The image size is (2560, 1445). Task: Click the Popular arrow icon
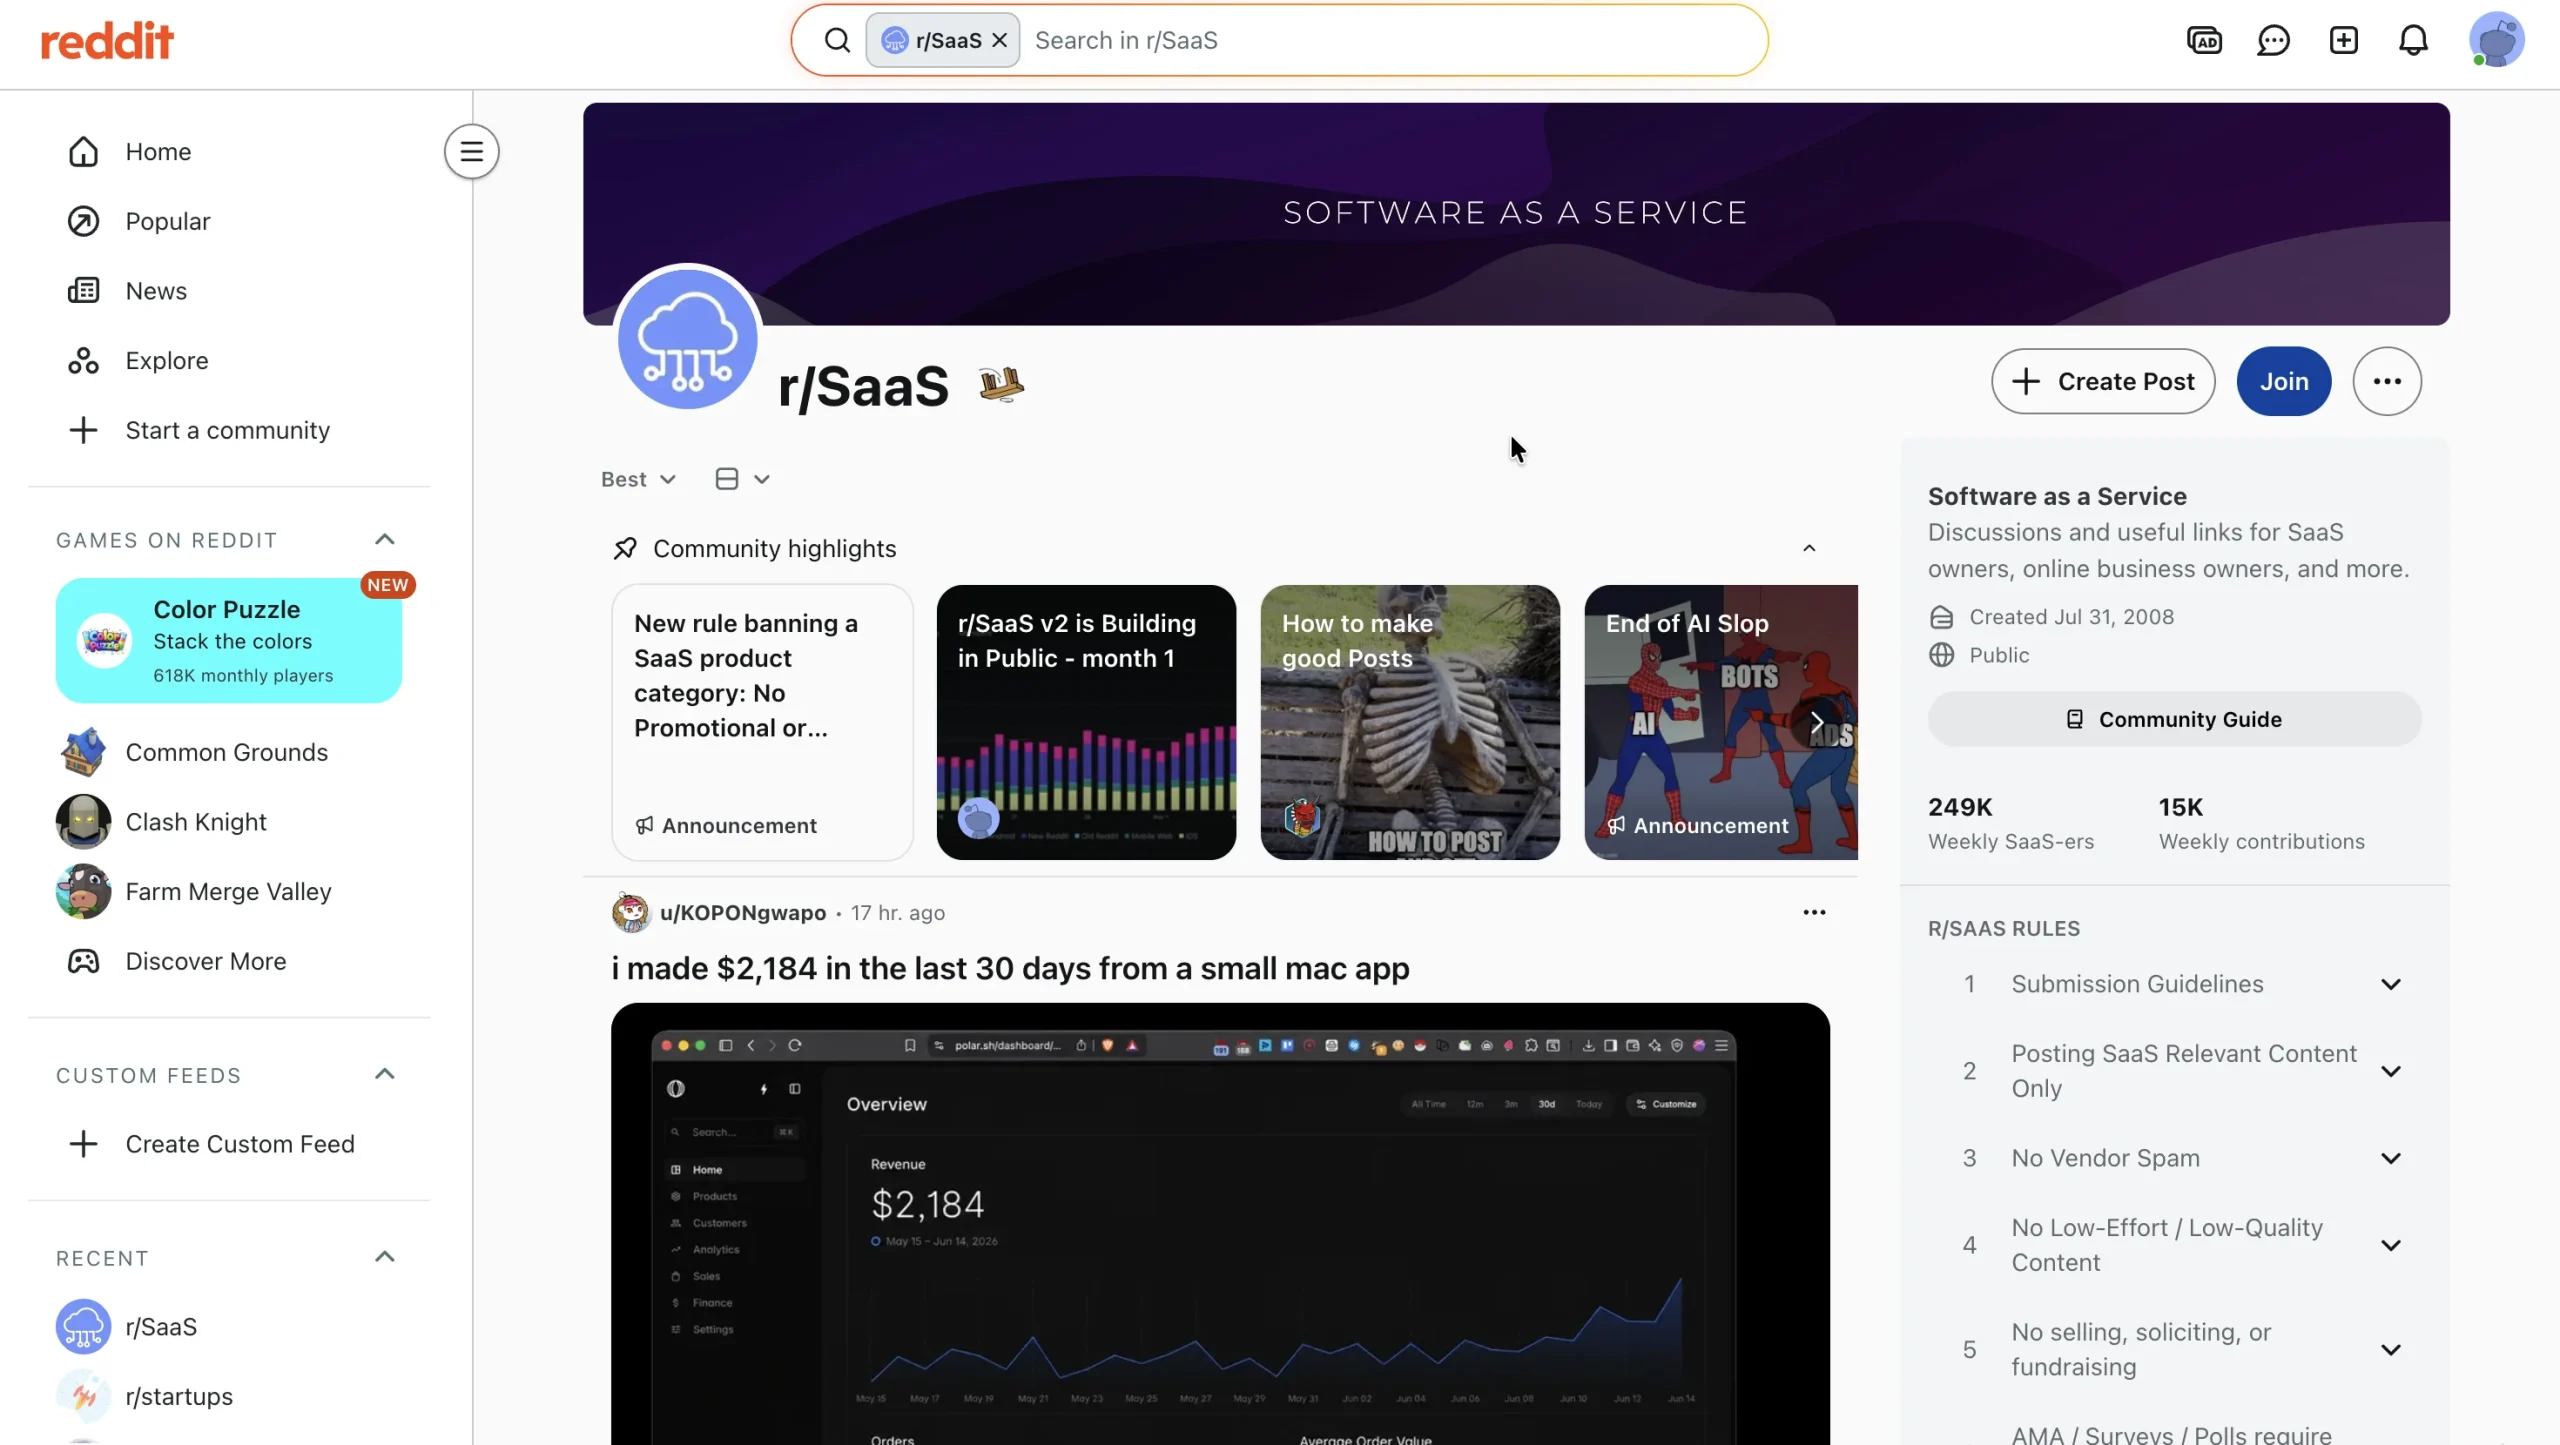(x=83, y=221)
